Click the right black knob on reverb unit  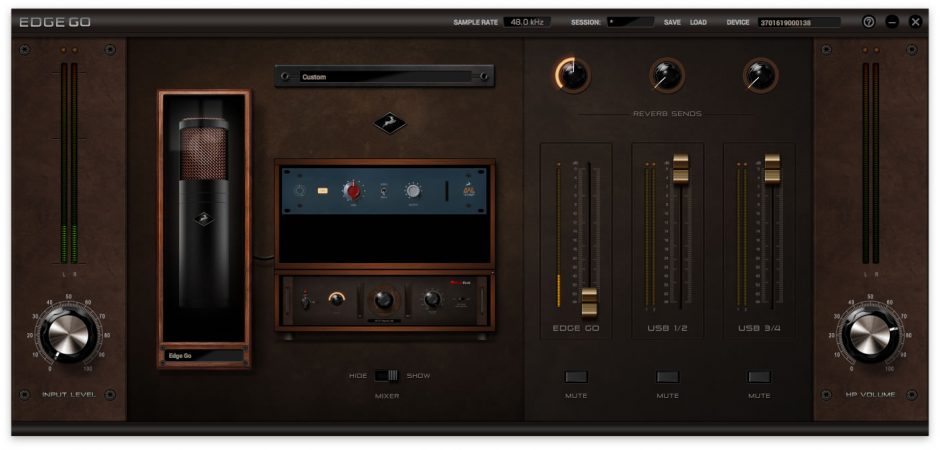click(432, 299)
